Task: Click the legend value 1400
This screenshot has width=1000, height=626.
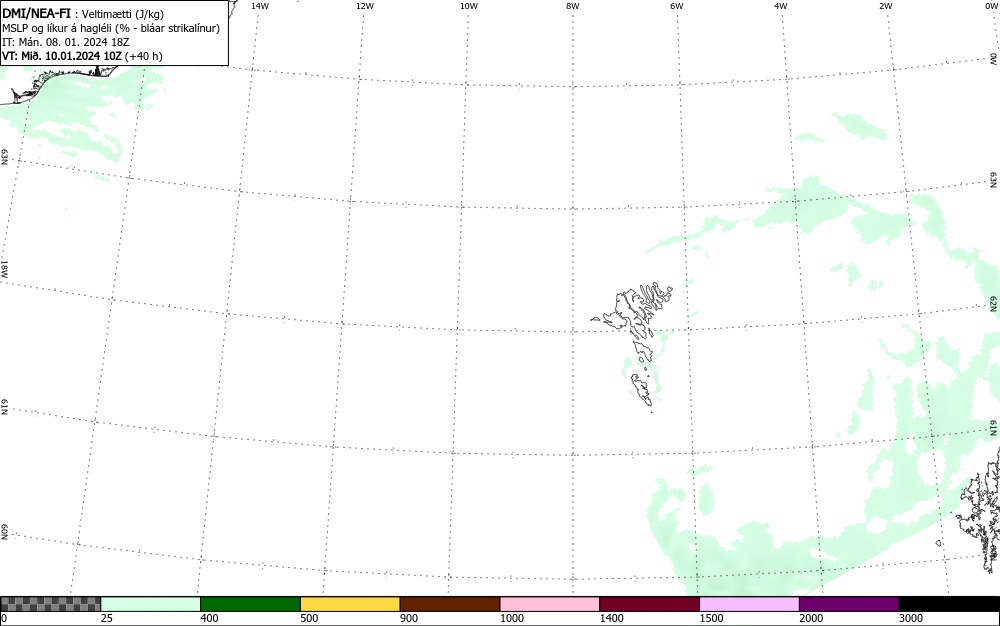Action: [612, 618]
